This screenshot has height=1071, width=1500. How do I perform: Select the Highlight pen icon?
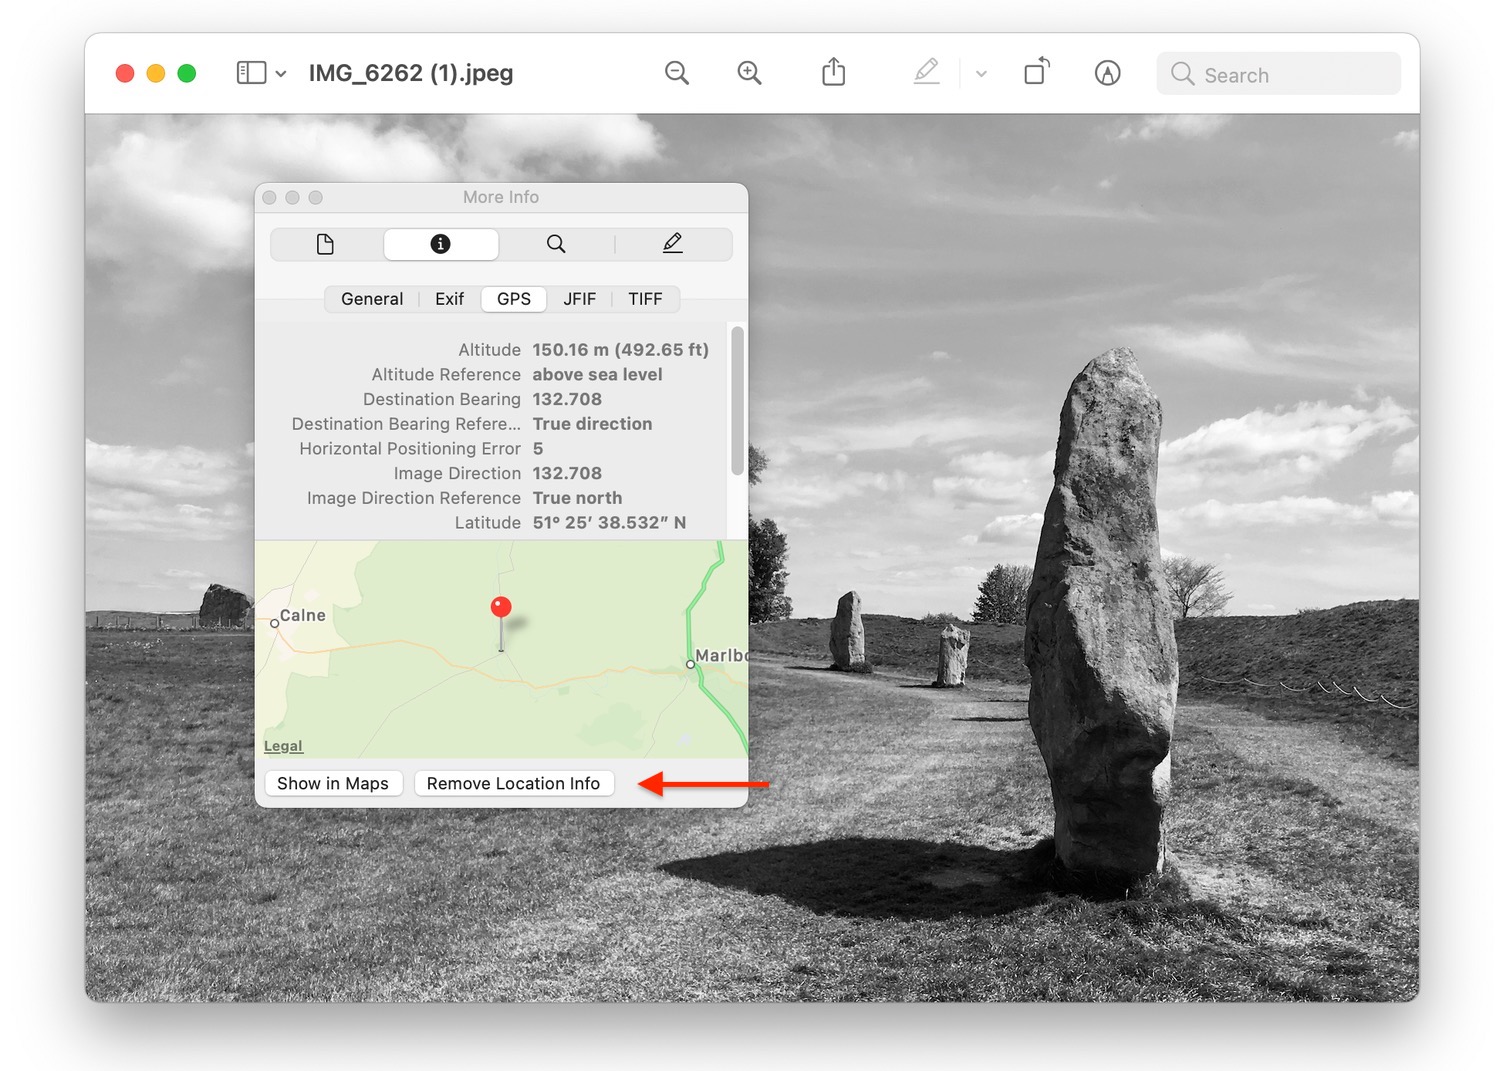[x=927, y=72]
